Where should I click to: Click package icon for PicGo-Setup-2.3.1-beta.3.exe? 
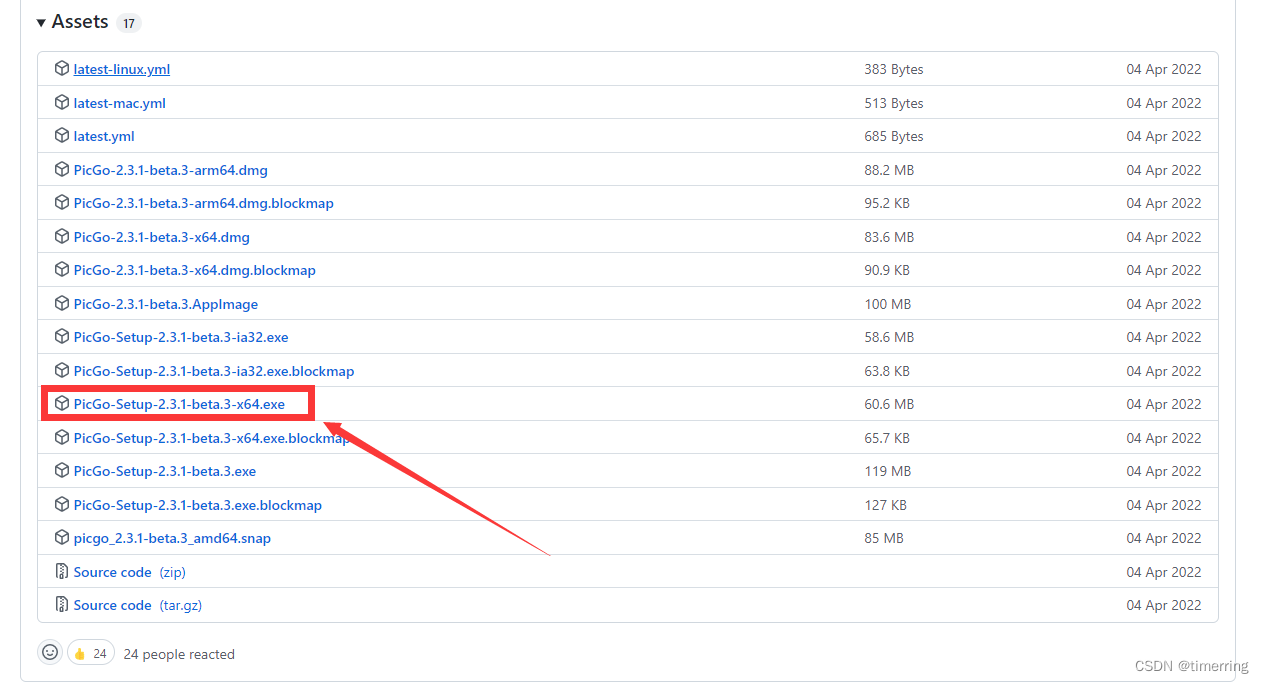[62, 471]
